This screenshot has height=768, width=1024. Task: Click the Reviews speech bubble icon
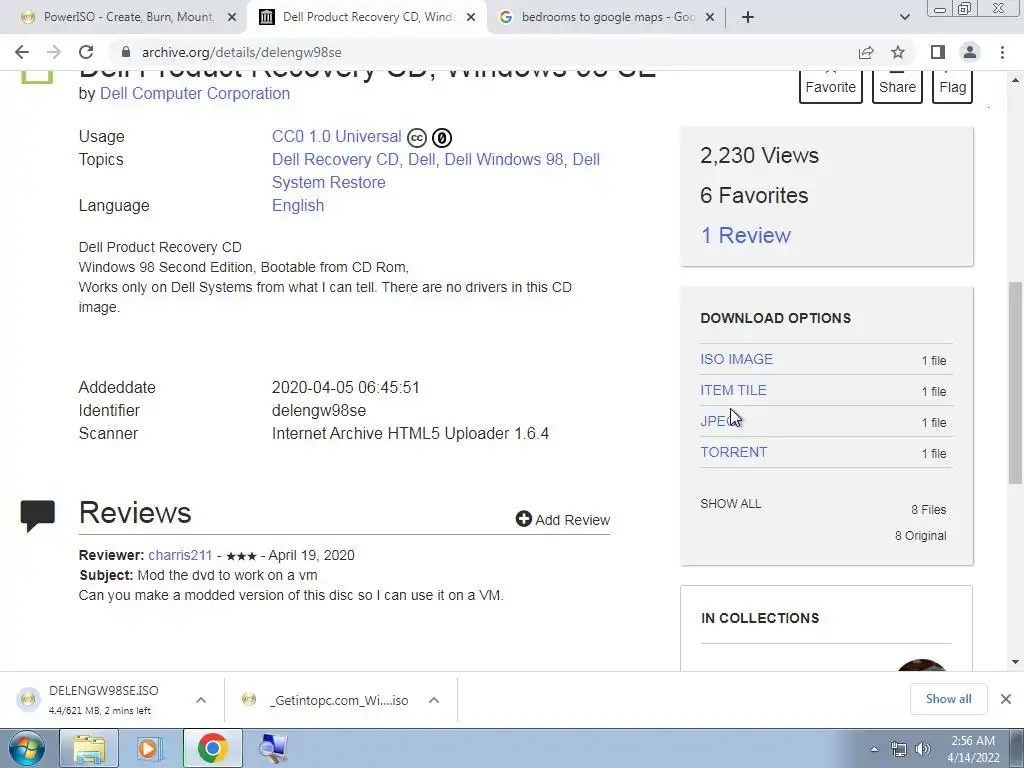coord(37,516)
